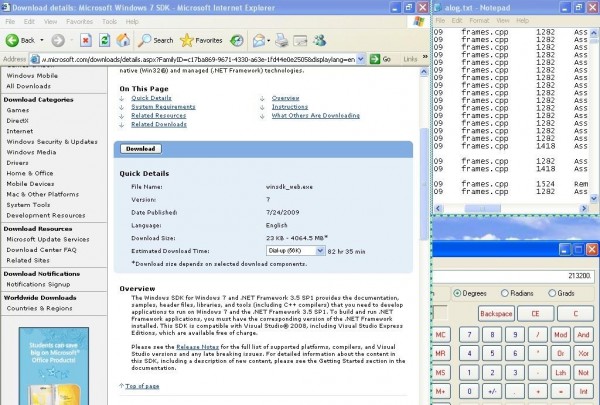Refresh the page in Internet Explorer
Viewport: 600px width, 405px height.
click(x=104, y=40)
